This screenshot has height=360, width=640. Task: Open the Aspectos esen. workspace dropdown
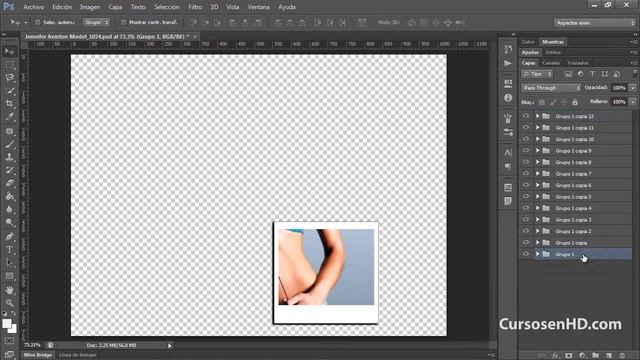[x=595, y=23]
